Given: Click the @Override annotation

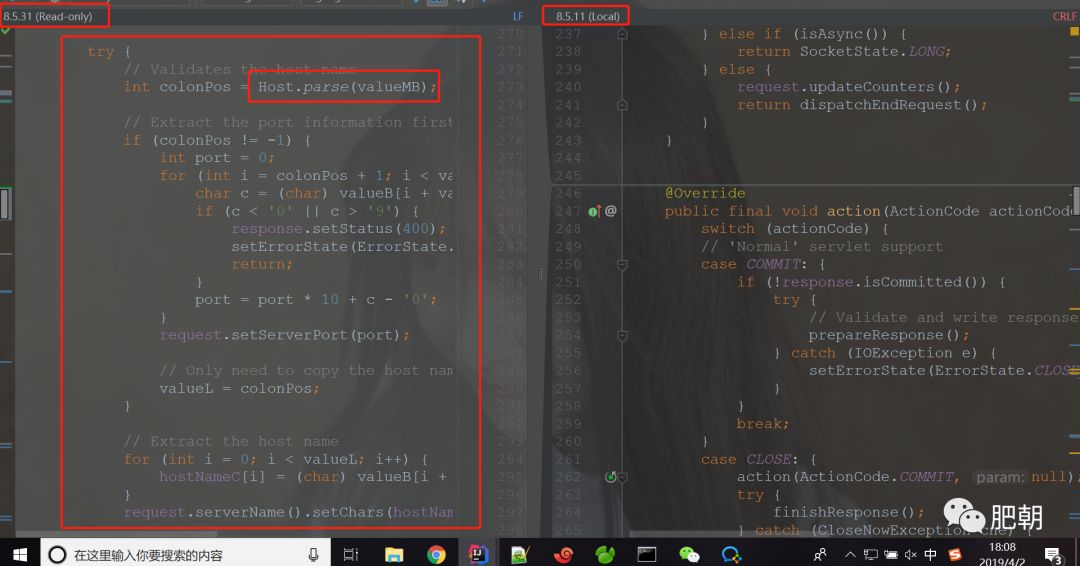Looking at the screenshot, I should pos(705,193).
